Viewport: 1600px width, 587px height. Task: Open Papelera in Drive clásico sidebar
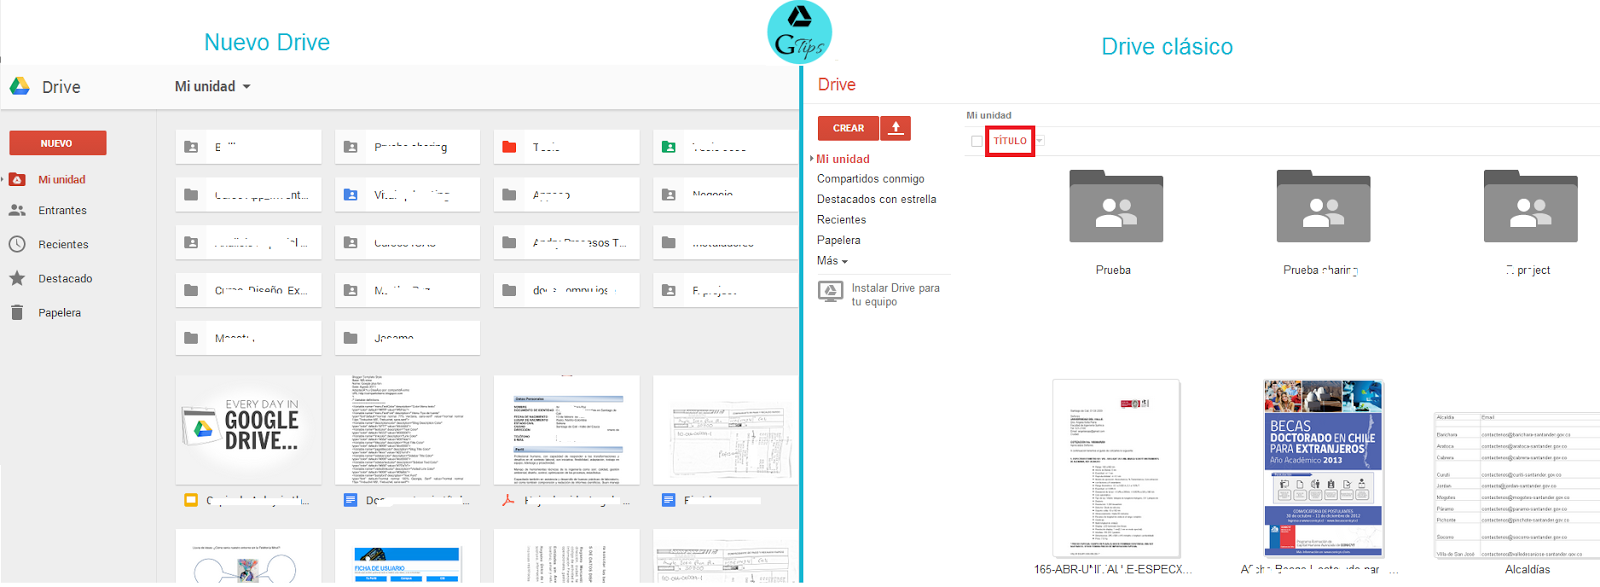click(839, 240)
